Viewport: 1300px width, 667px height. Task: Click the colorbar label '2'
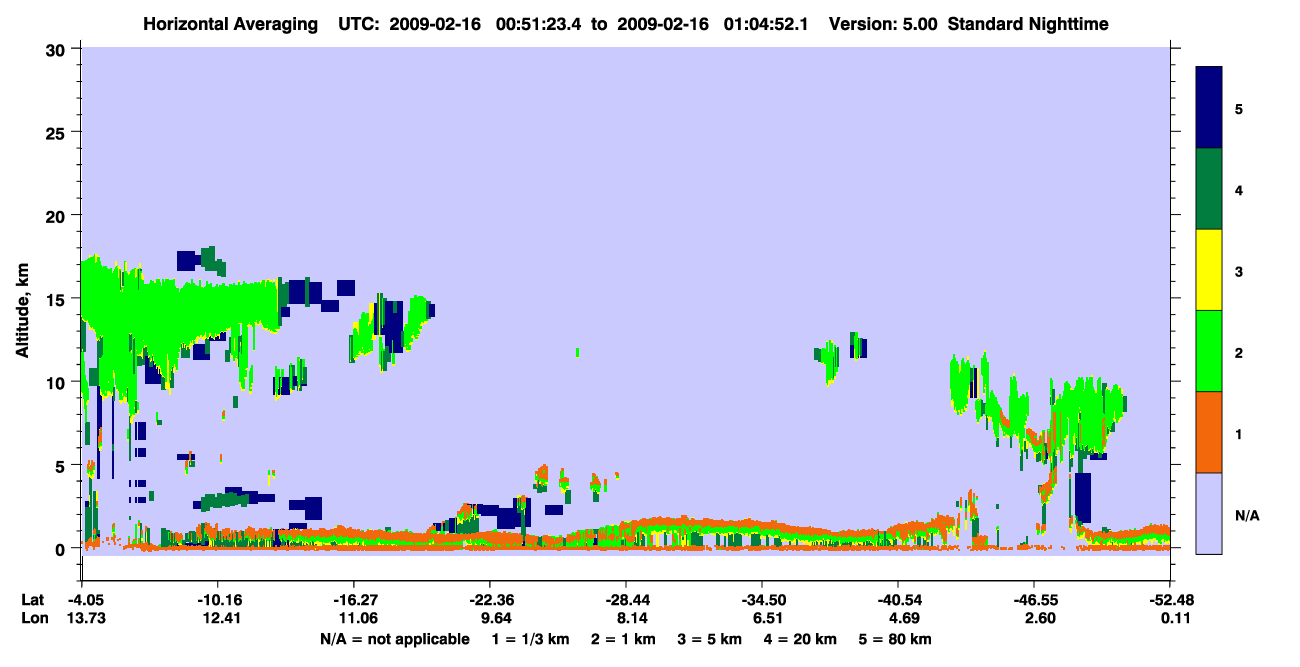1239,351
